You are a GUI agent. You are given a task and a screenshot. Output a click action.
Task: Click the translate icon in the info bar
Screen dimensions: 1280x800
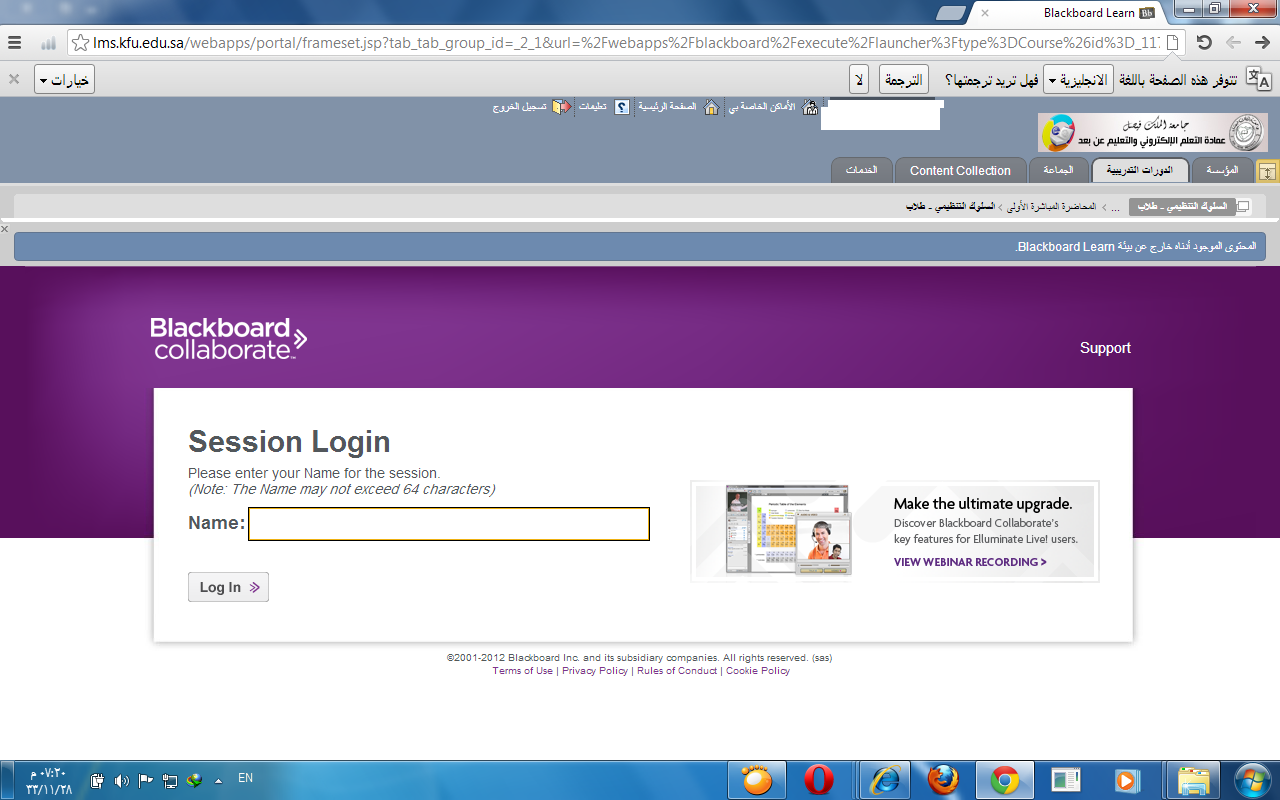(1258, 80)
